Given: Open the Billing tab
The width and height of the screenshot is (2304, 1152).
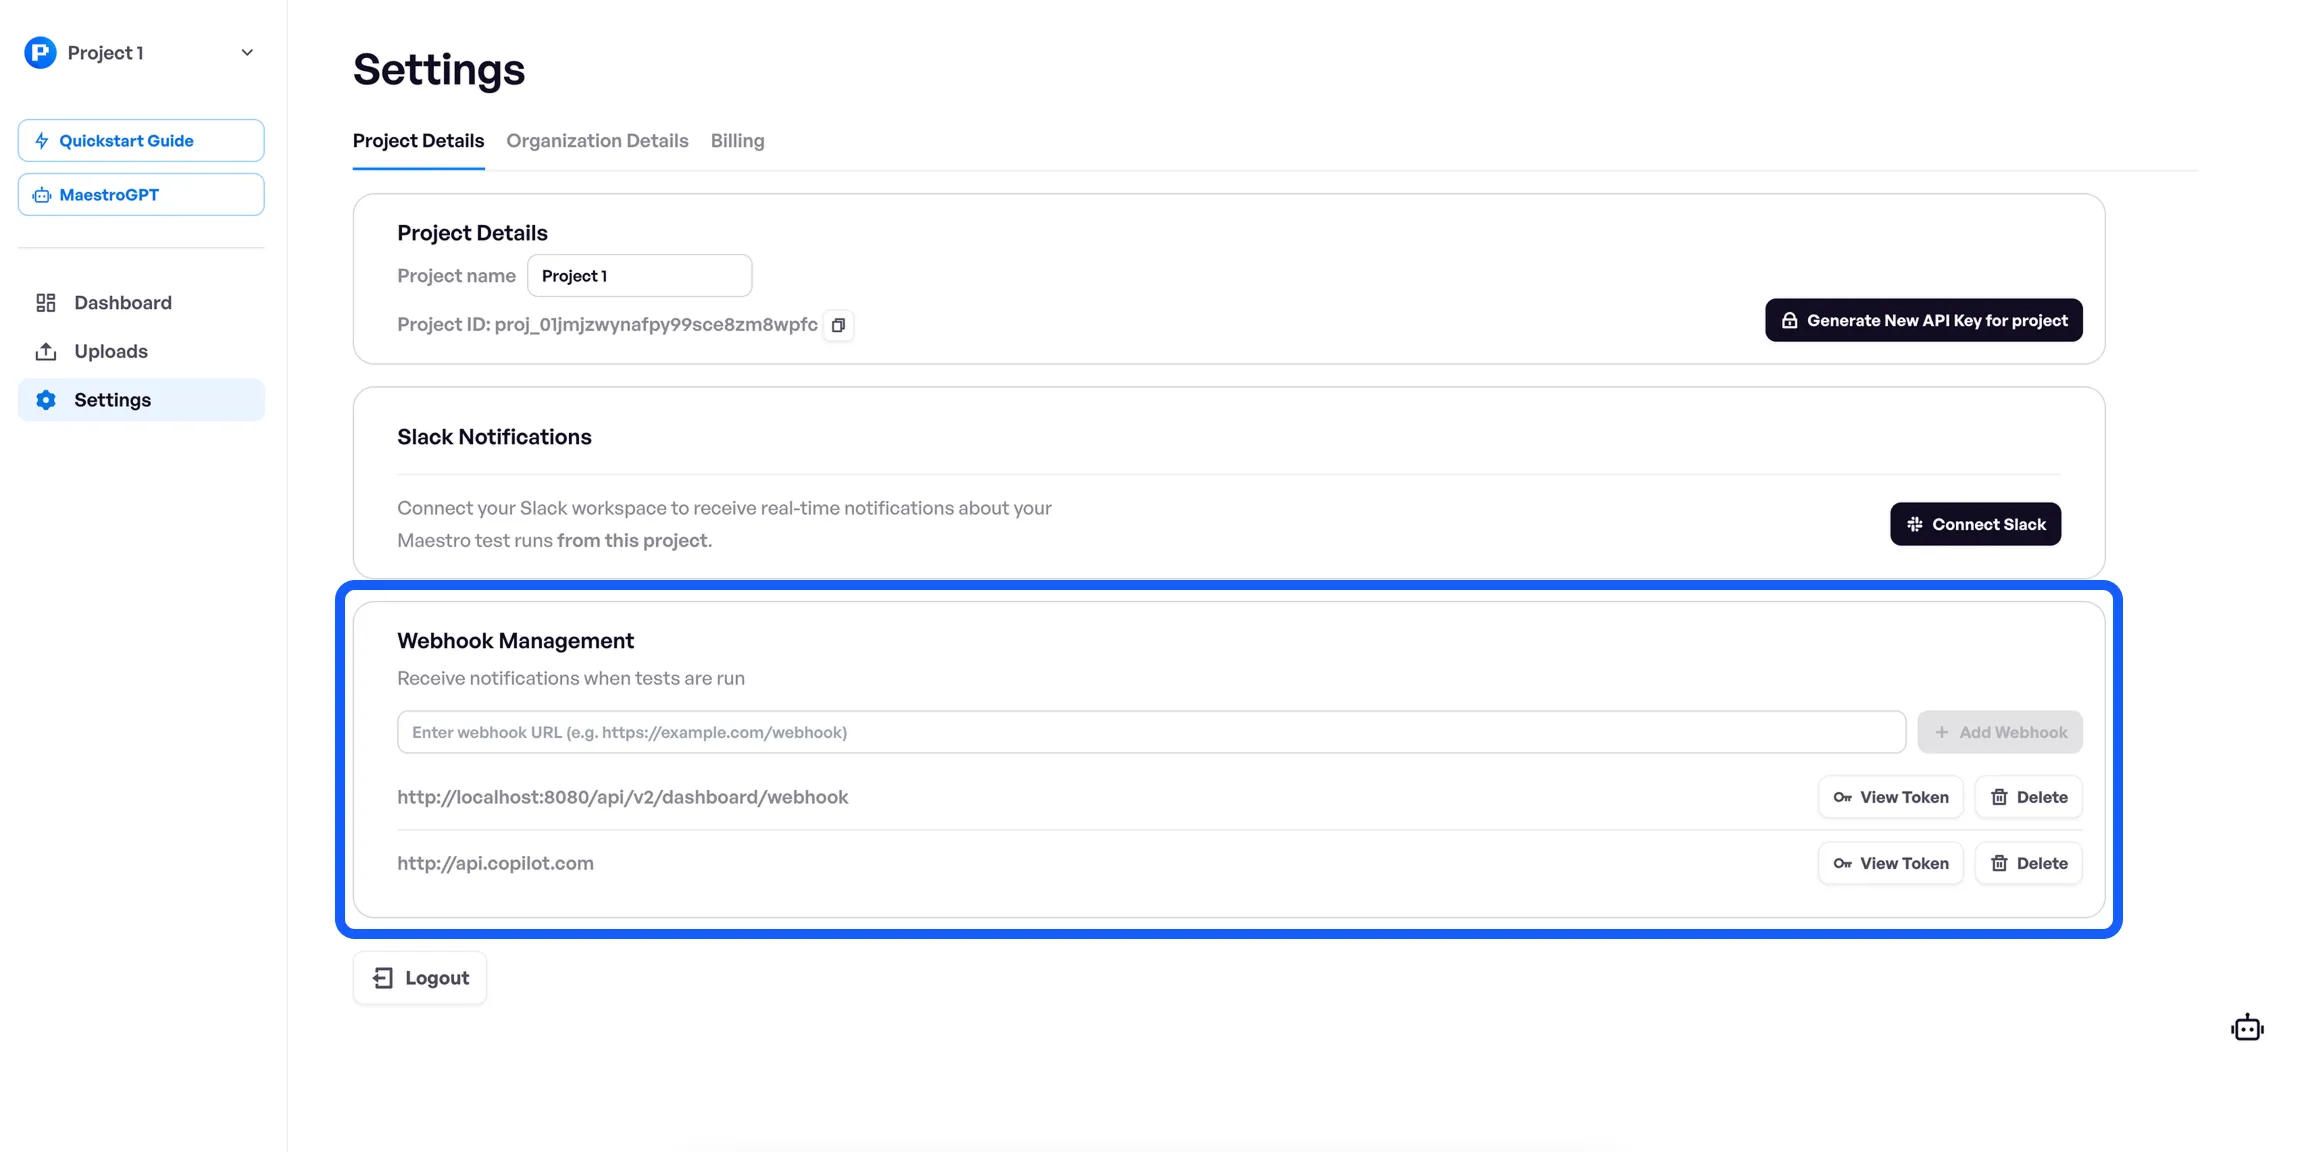Looking at the screenshot, I should coord(737,141).
